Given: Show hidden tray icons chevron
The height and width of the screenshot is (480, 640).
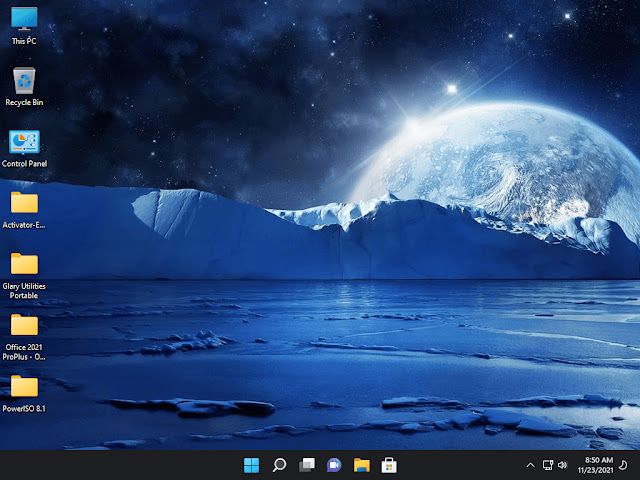Looking at the screenshot, I should [x=530, y=465].
